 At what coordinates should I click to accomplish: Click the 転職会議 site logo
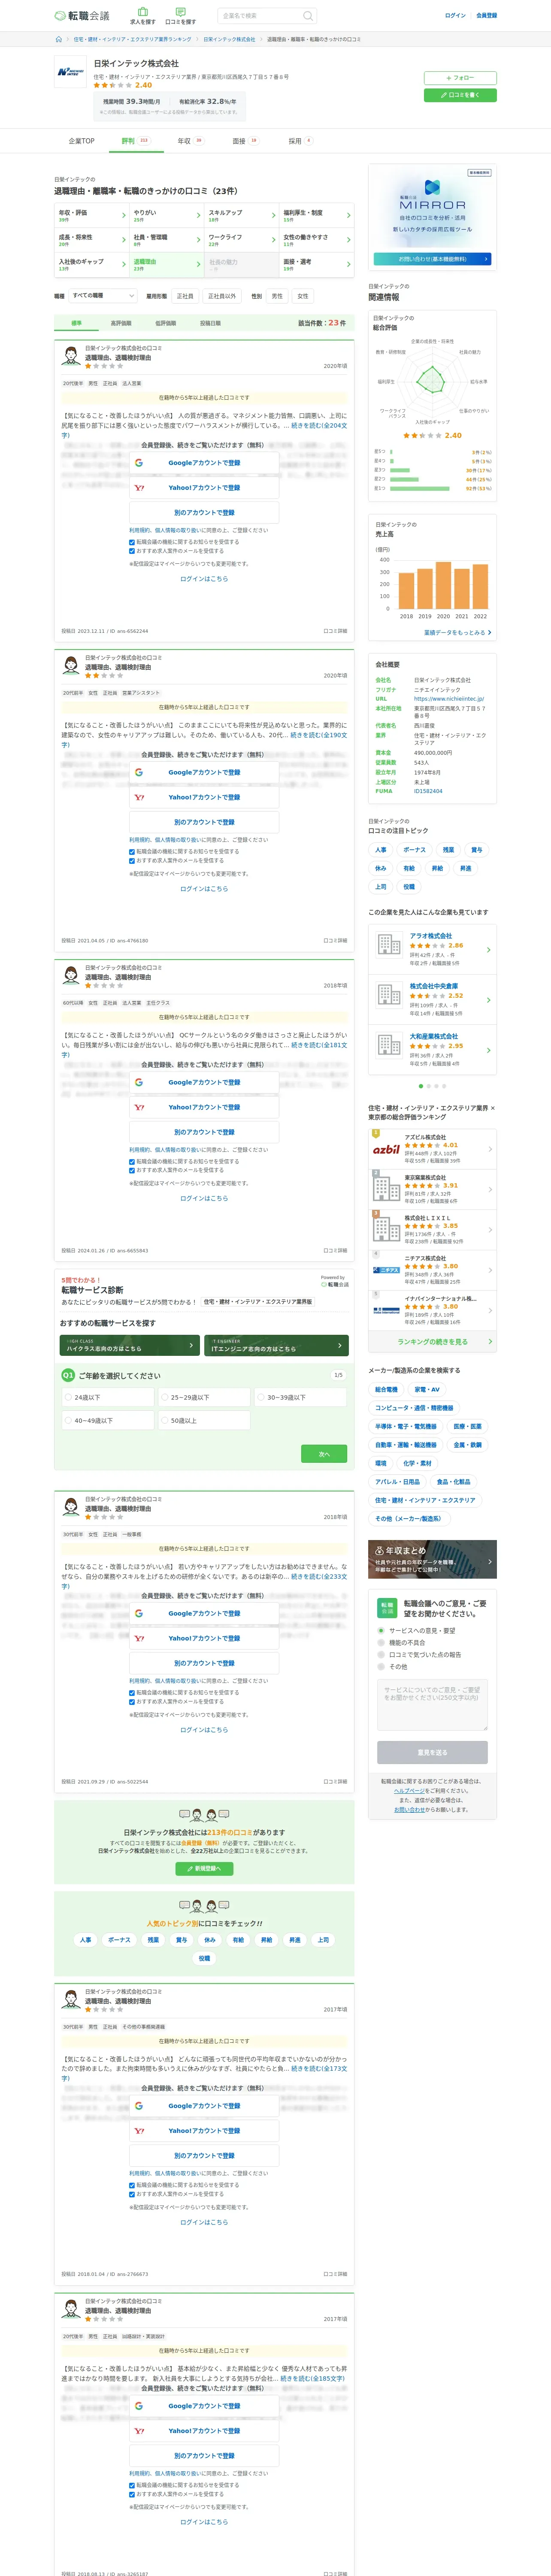pyautogui.click(x=82, y=16)
